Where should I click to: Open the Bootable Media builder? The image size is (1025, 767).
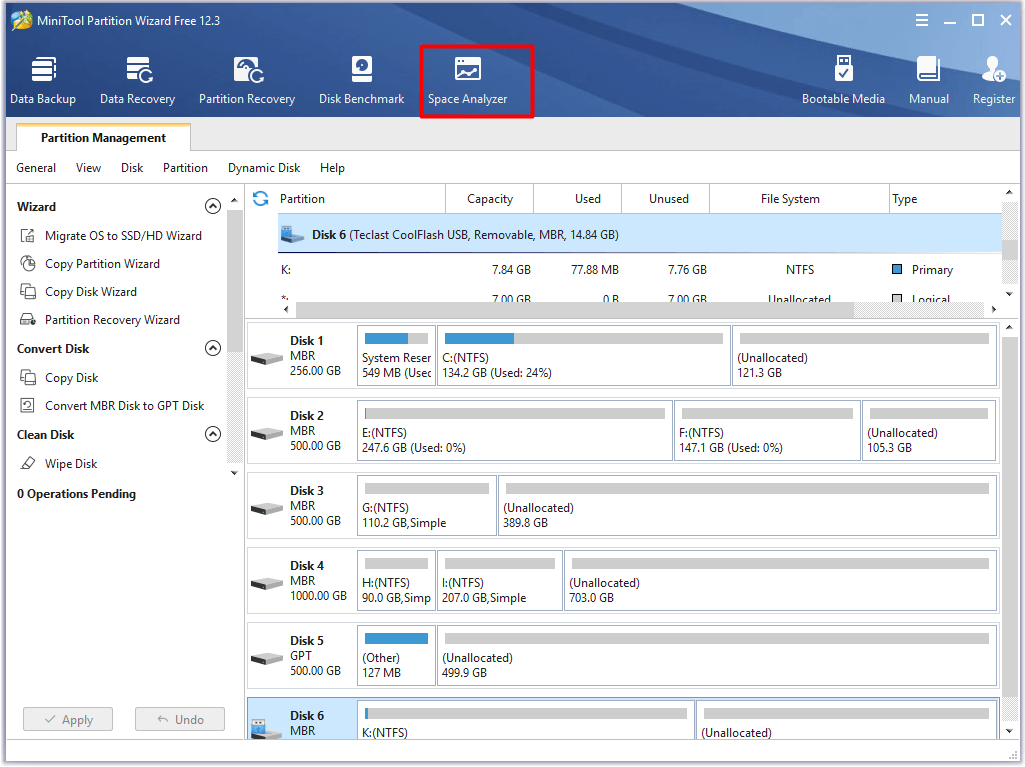843,80
